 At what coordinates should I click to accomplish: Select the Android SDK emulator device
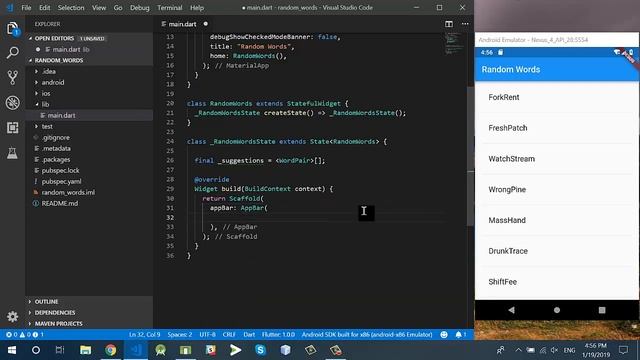tap(367, 334)
